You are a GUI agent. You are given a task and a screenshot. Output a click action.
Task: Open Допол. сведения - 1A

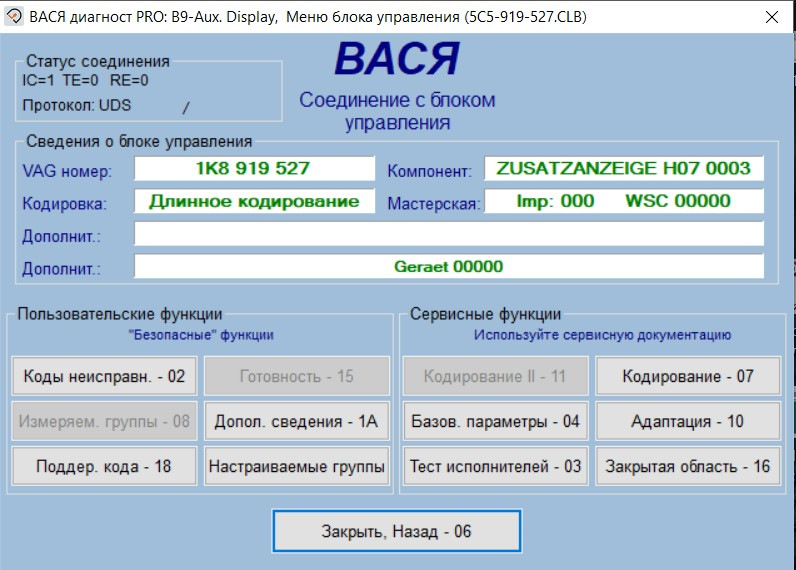296,421
